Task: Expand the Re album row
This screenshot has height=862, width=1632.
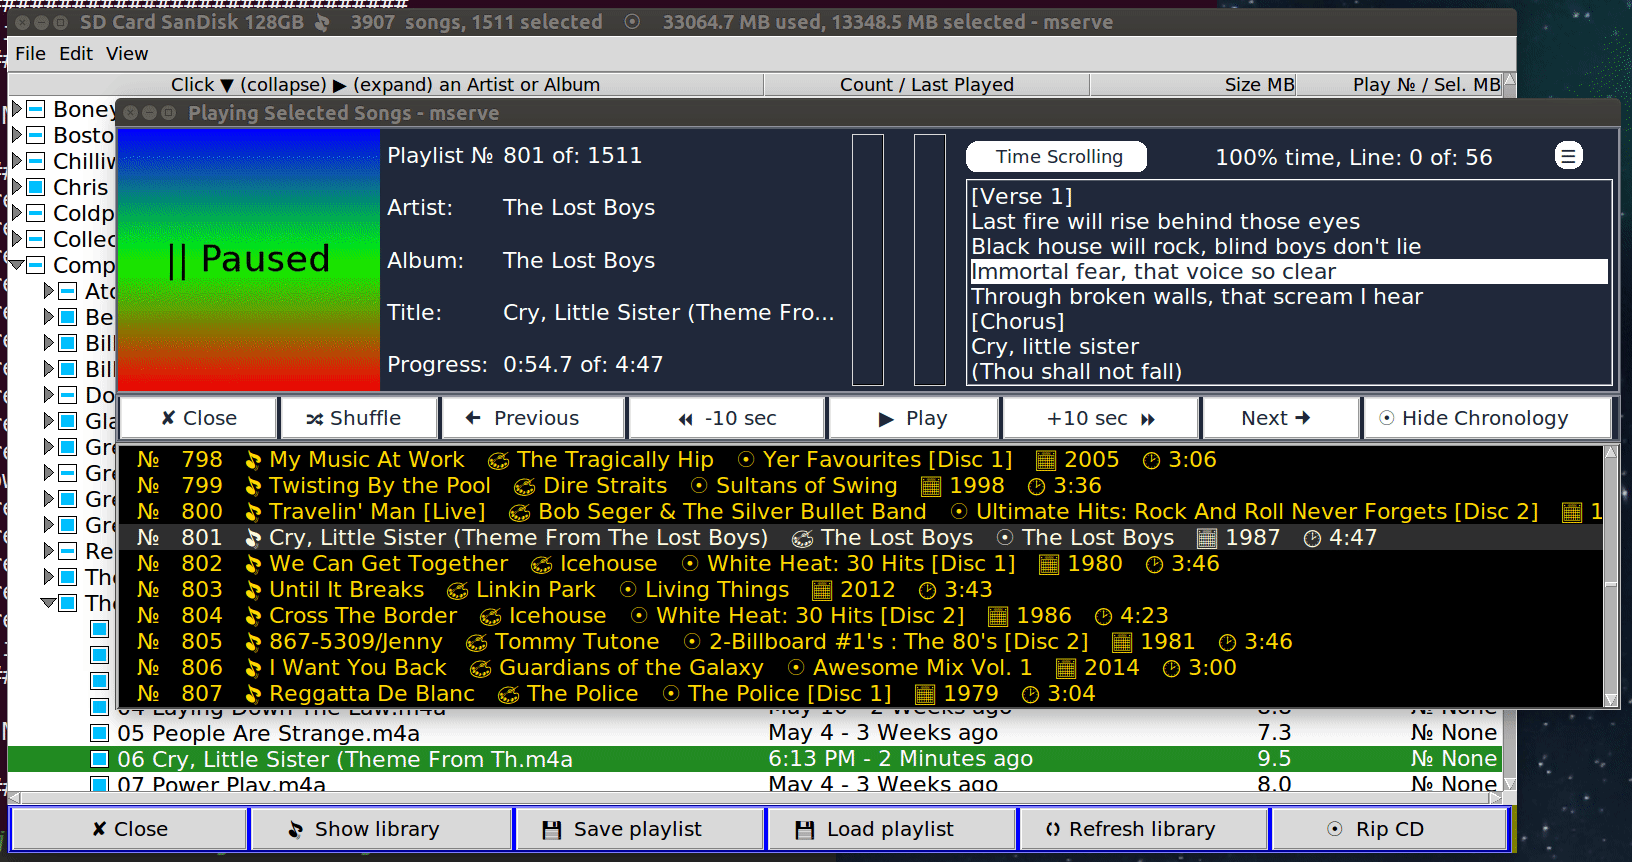Action: (x=49, y=551)
